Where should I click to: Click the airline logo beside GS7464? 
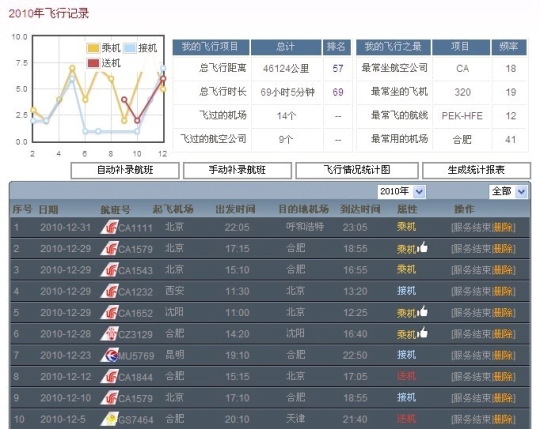pyautogui.click(x=109, y=419)
